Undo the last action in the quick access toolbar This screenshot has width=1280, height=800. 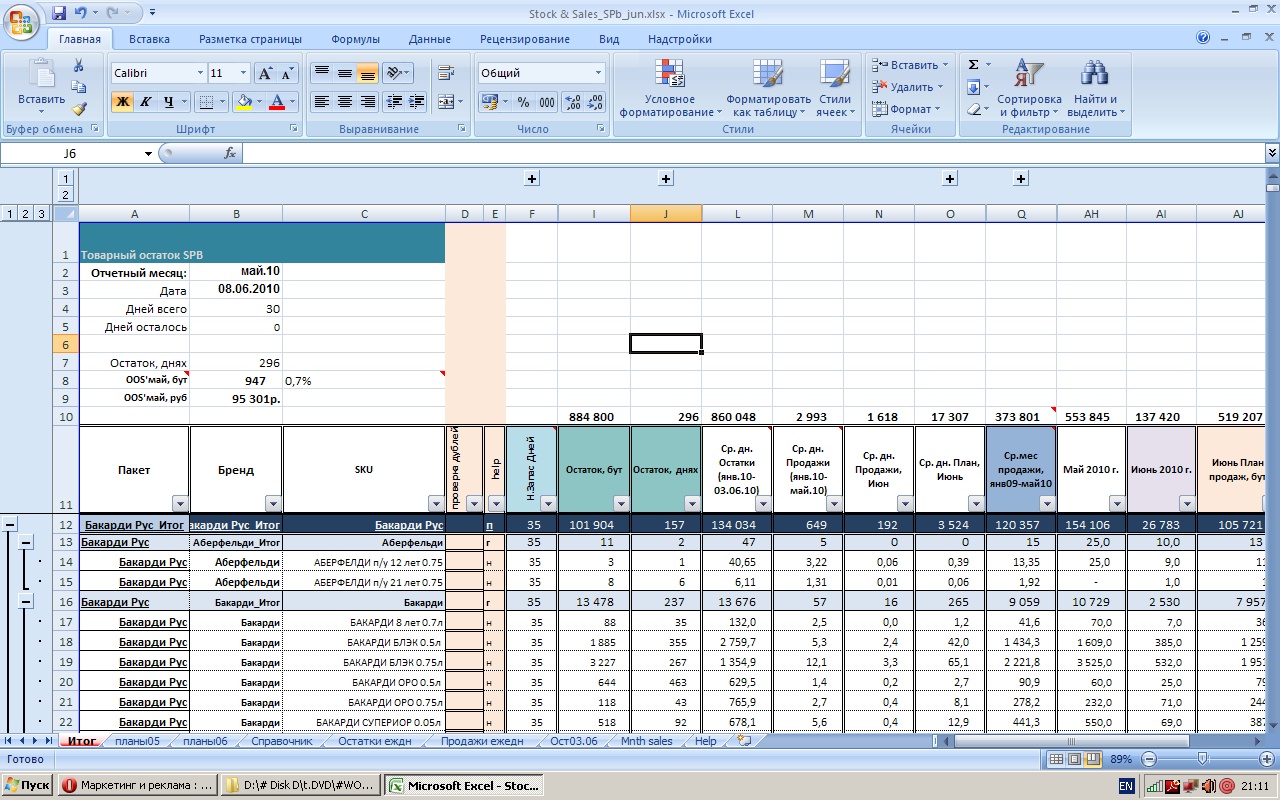[x=81, y=14]
